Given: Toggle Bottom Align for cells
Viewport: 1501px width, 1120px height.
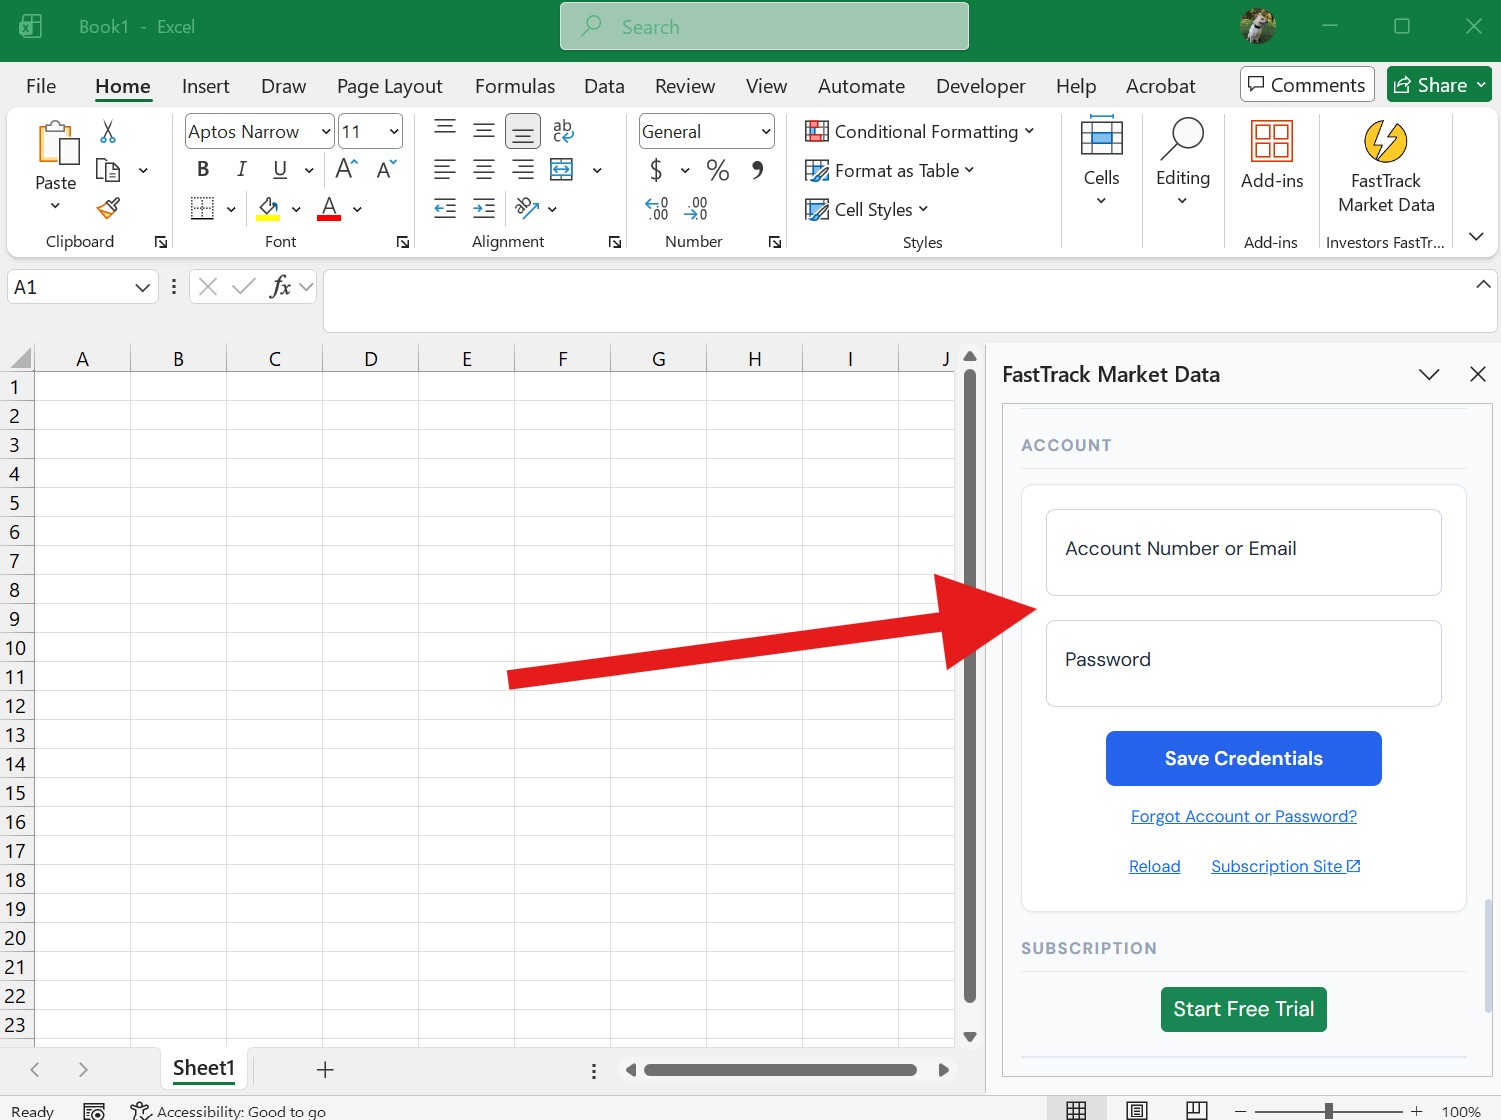Looking at the screenshot, I should coord(523,131).
